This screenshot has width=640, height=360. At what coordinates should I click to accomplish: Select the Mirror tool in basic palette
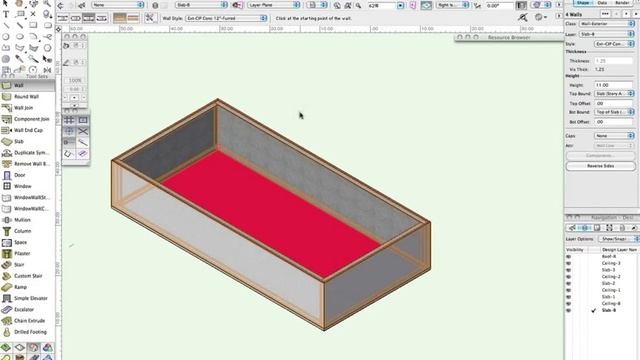[x=47, y=70]
